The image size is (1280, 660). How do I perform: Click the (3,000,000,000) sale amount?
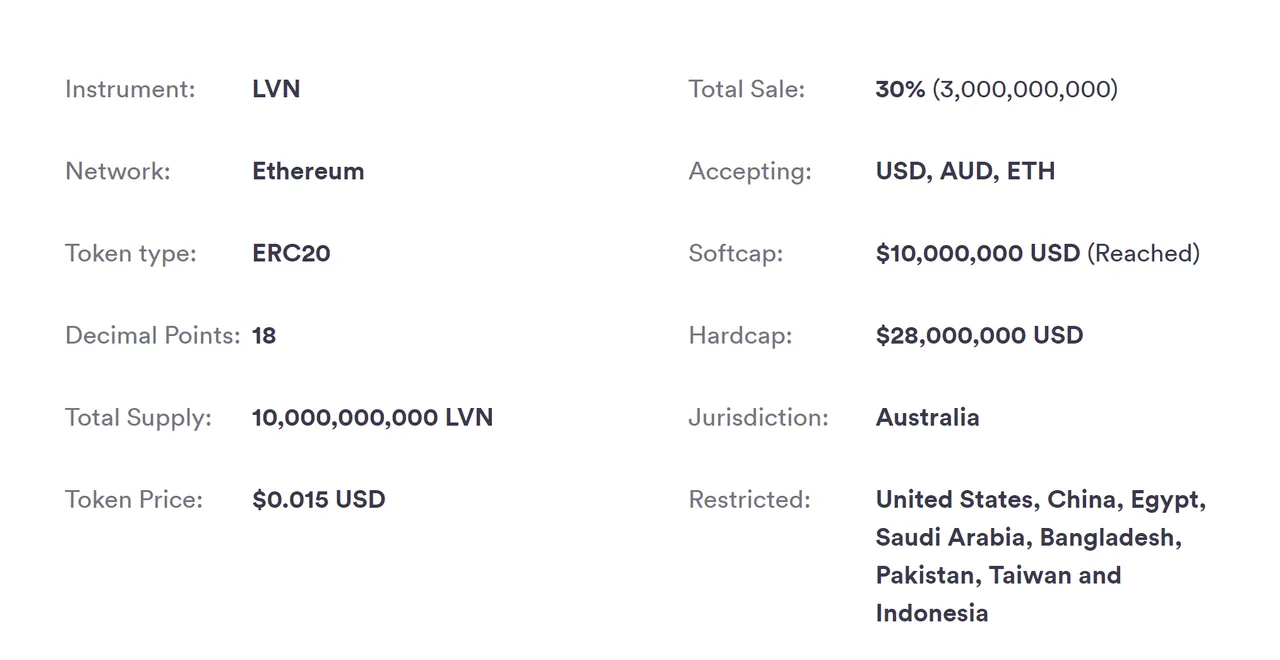(1025, 89)
